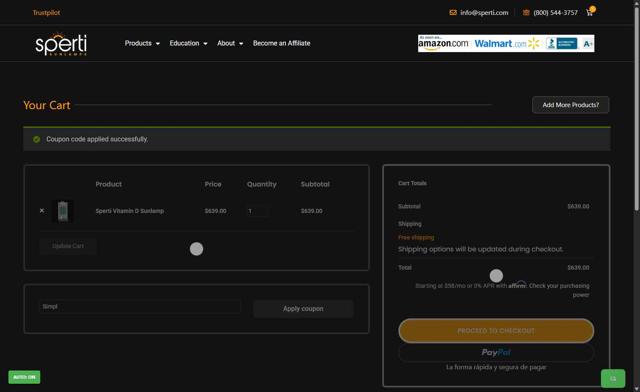Click the BBB accredited business badge
The height and width of the screenshot is (392, 640).
click(x=562, y=43)
